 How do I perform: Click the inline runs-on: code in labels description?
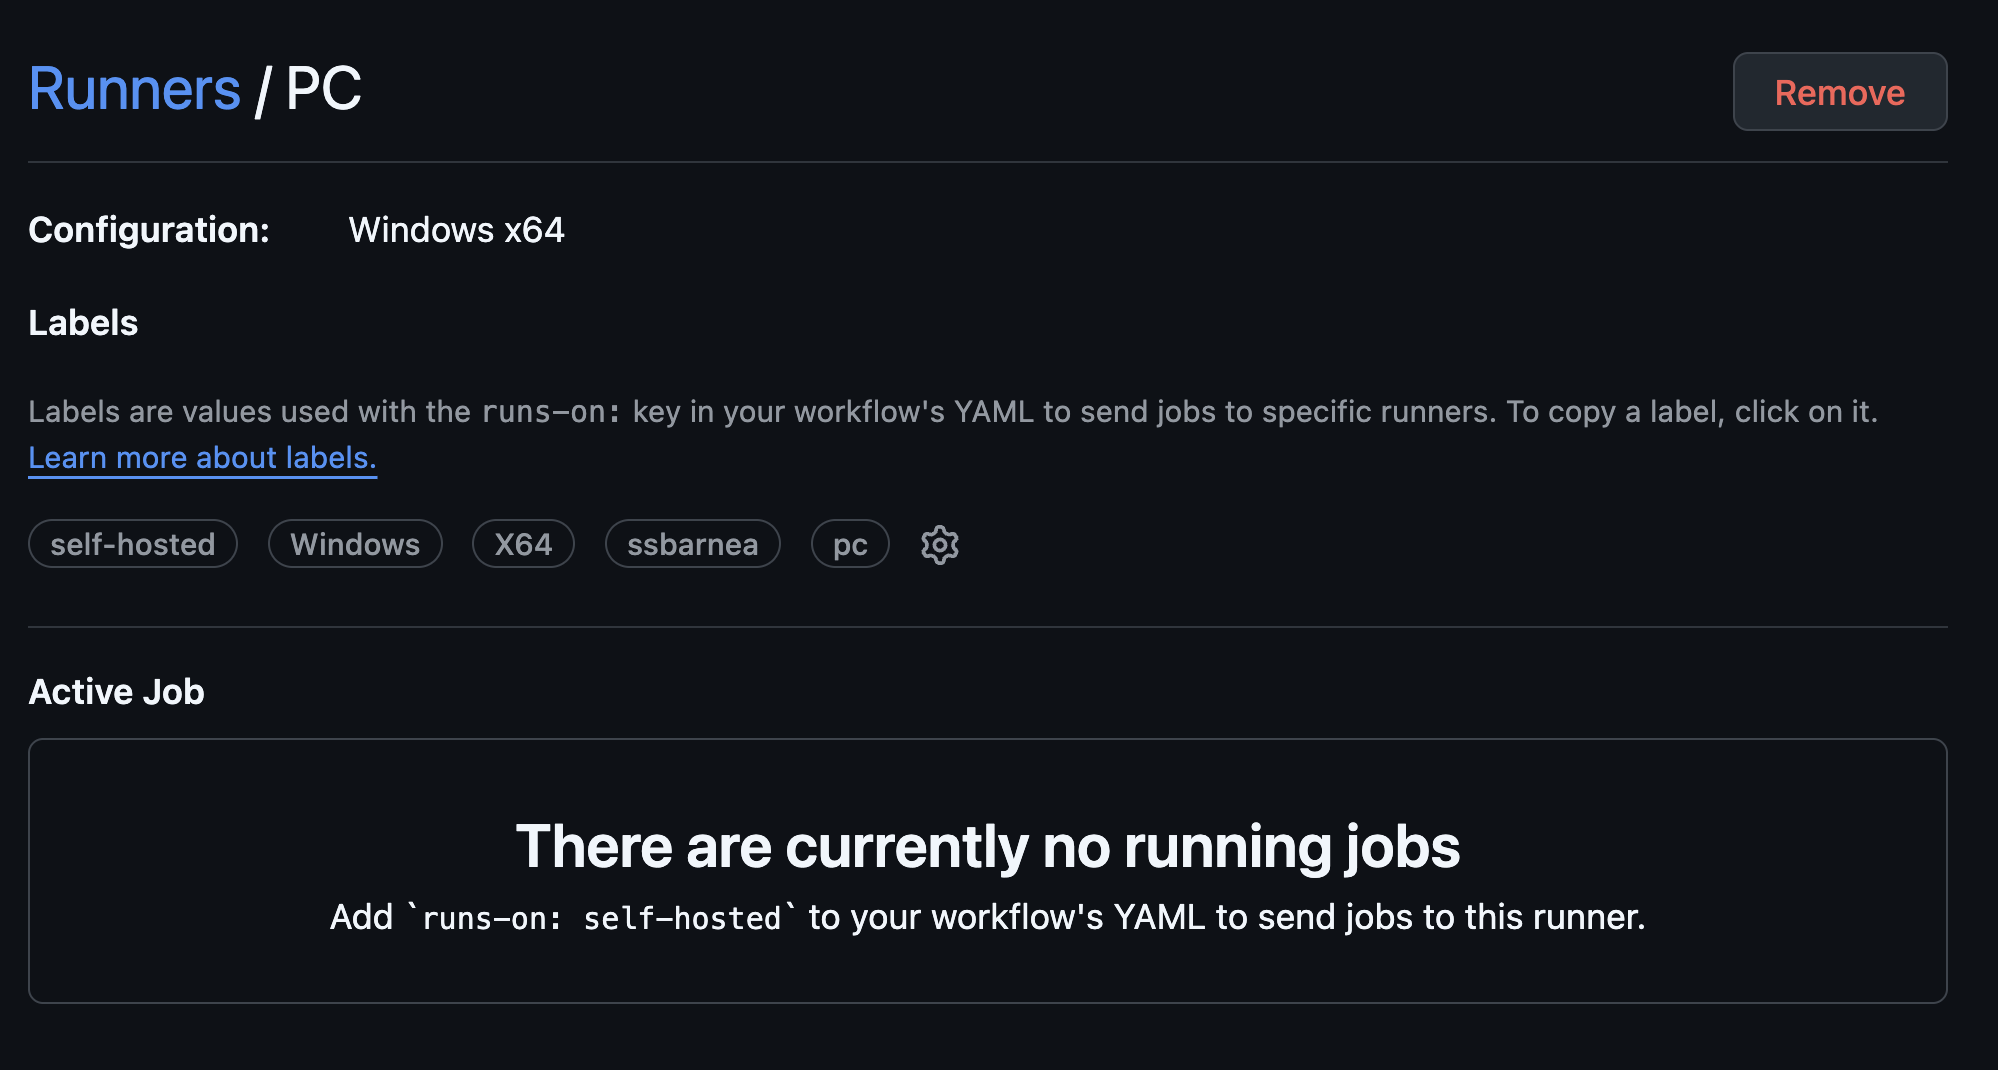[x=551, y=412]
